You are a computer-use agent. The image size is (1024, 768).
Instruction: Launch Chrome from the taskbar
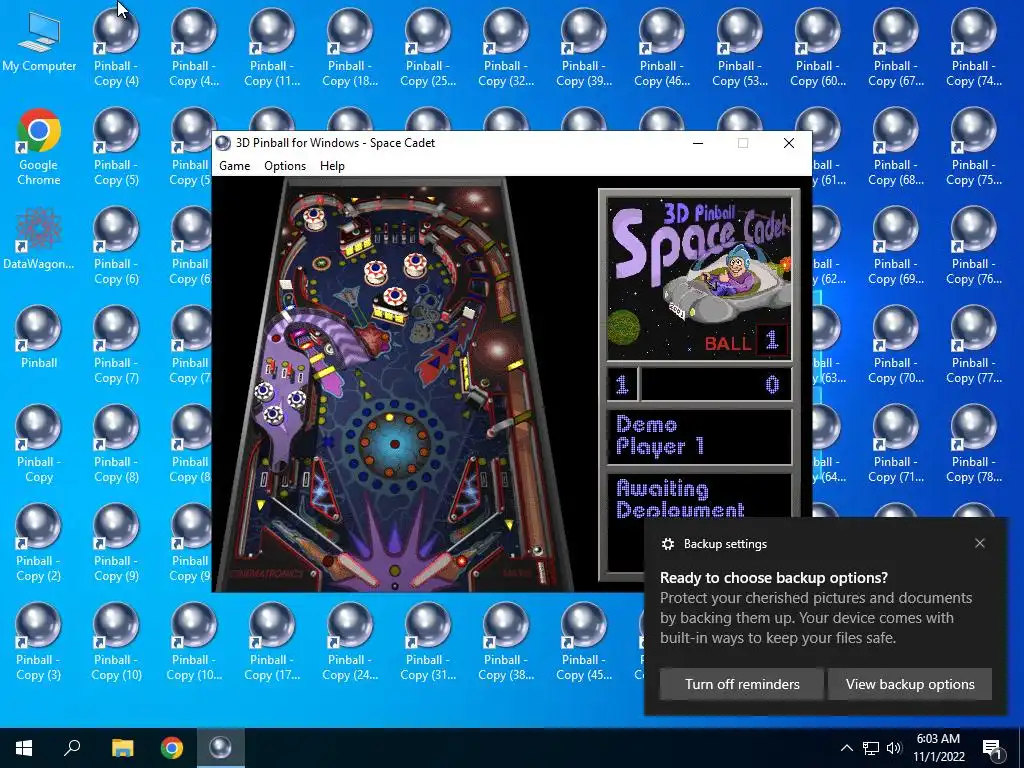click(172, 748)
